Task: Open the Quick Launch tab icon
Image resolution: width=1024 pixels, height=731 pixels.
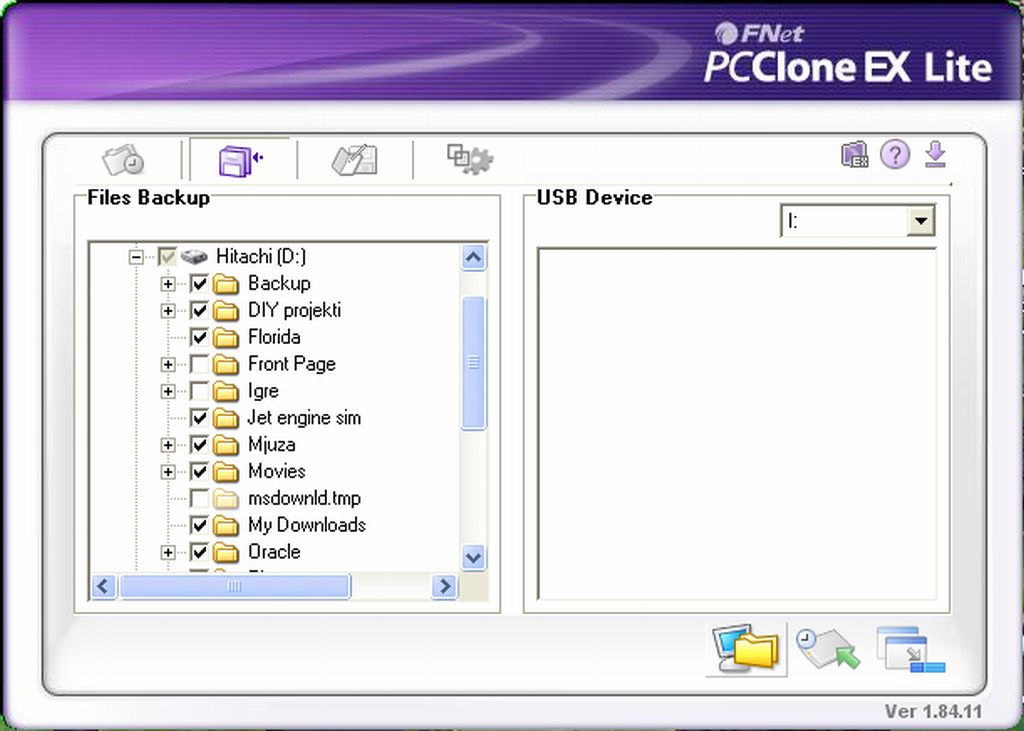Action: tap(123, 159)
